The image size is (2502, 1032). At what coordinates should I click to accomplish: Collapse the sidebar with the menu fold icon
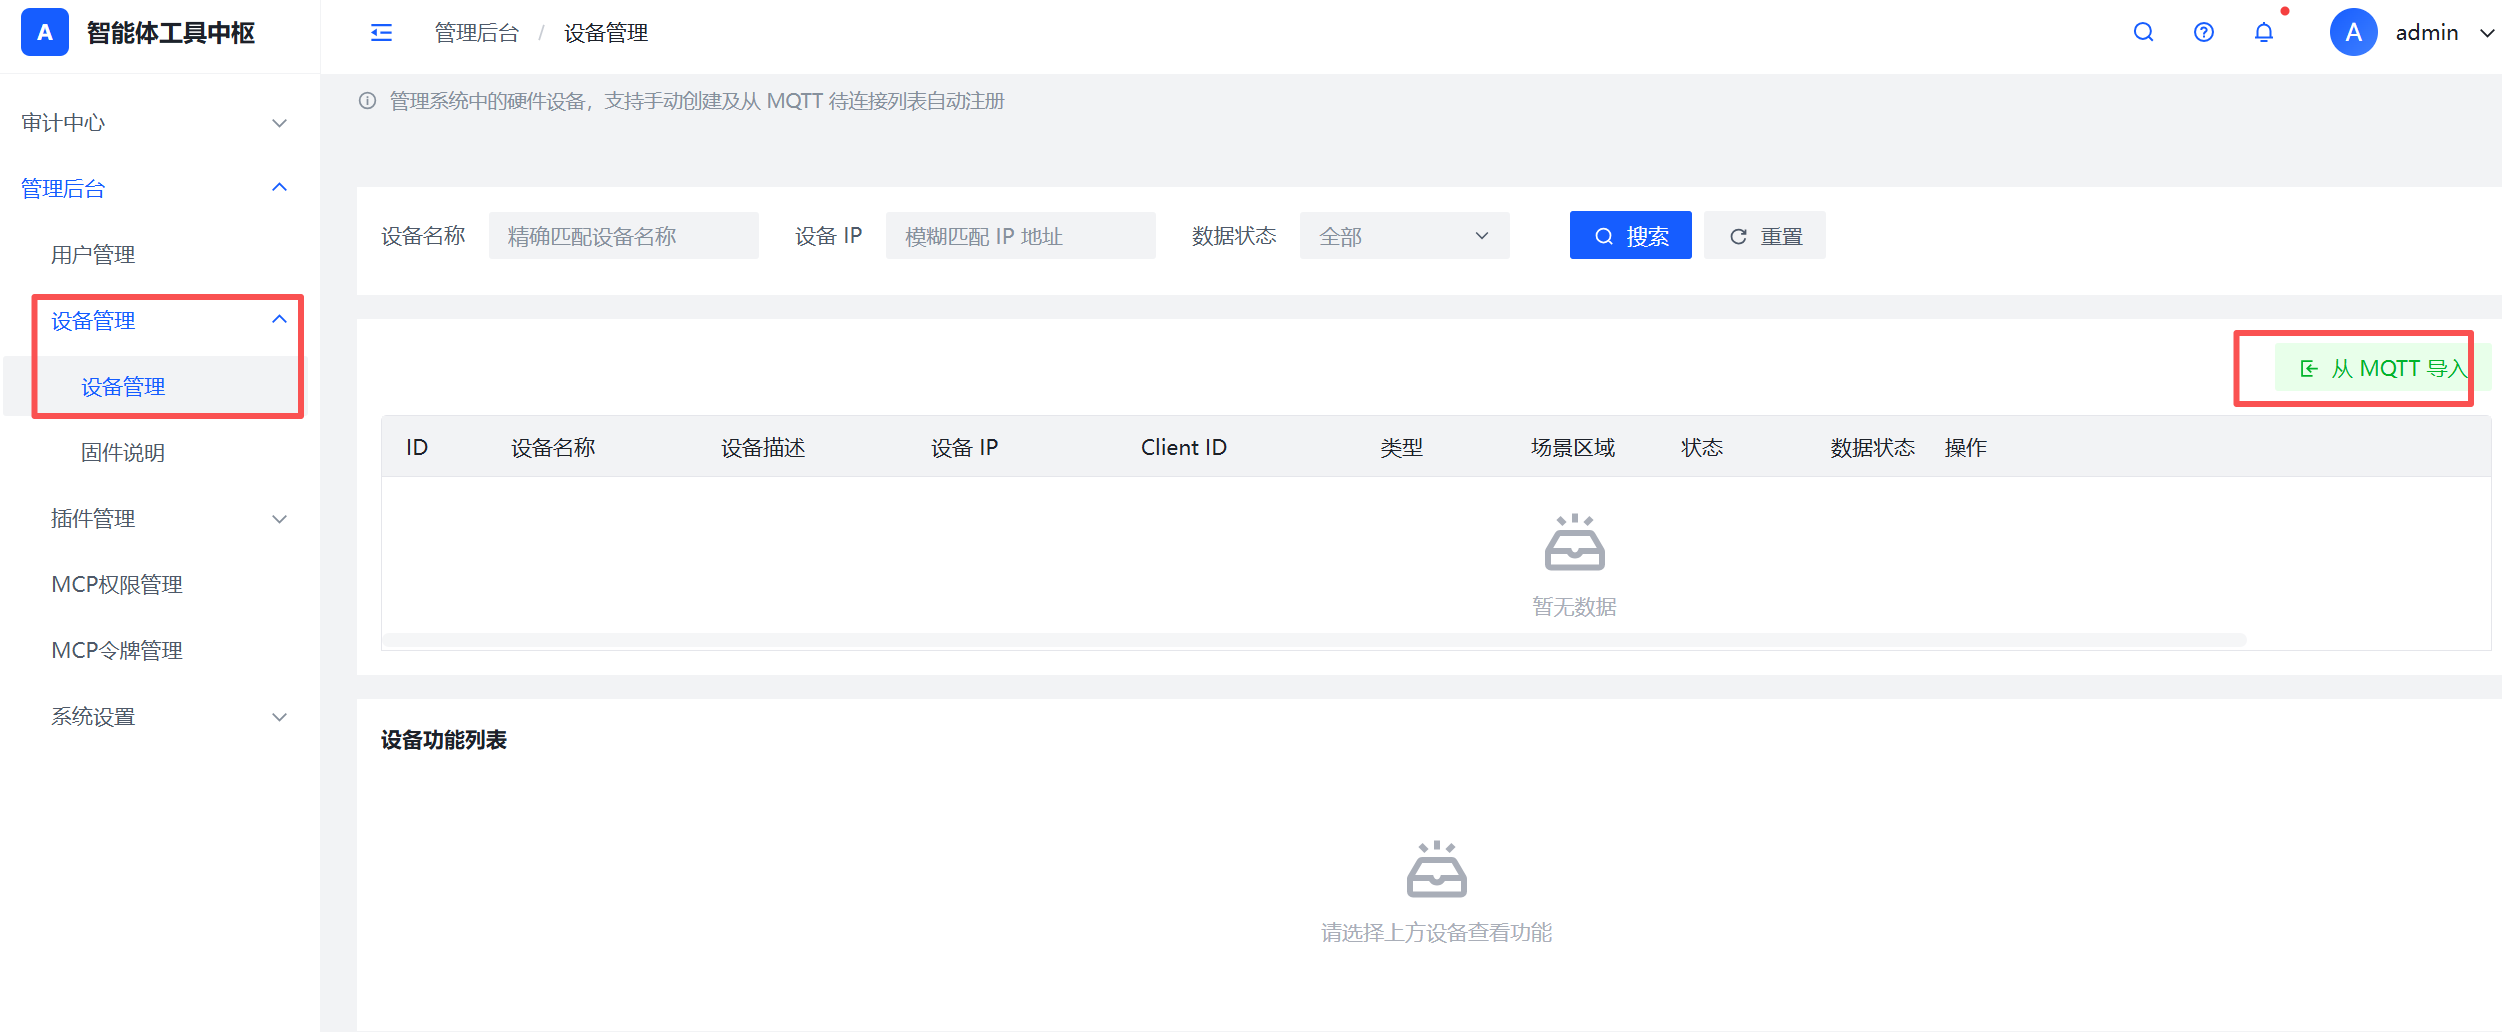381,33
